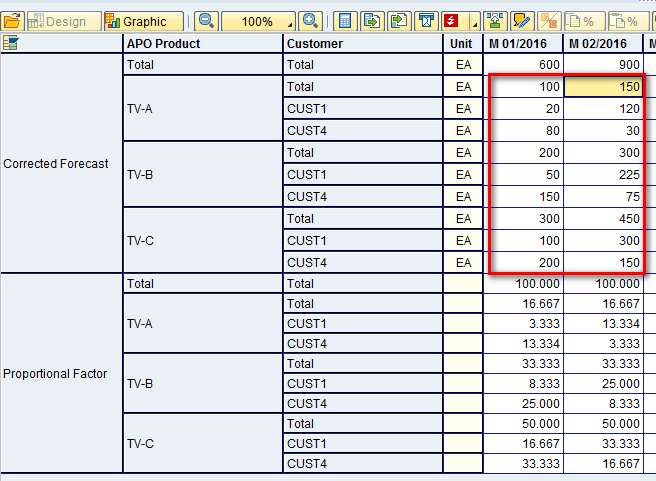The height and width of the screenshot is (481, 656).
Task: Click the table settings icon above Corrected Forecast
Action: coord(11,43)
